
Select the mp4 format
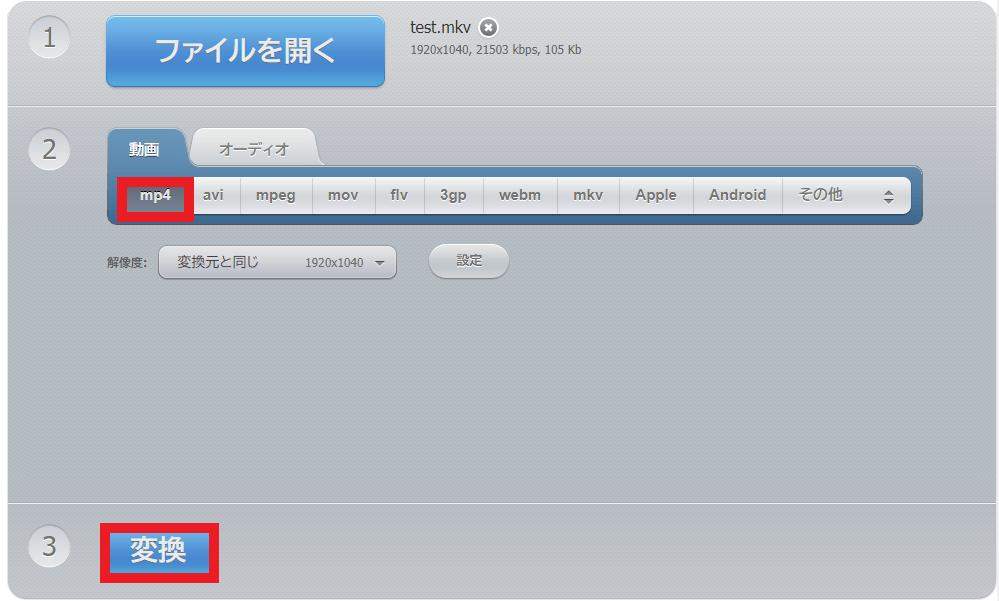tap(155, 195)
